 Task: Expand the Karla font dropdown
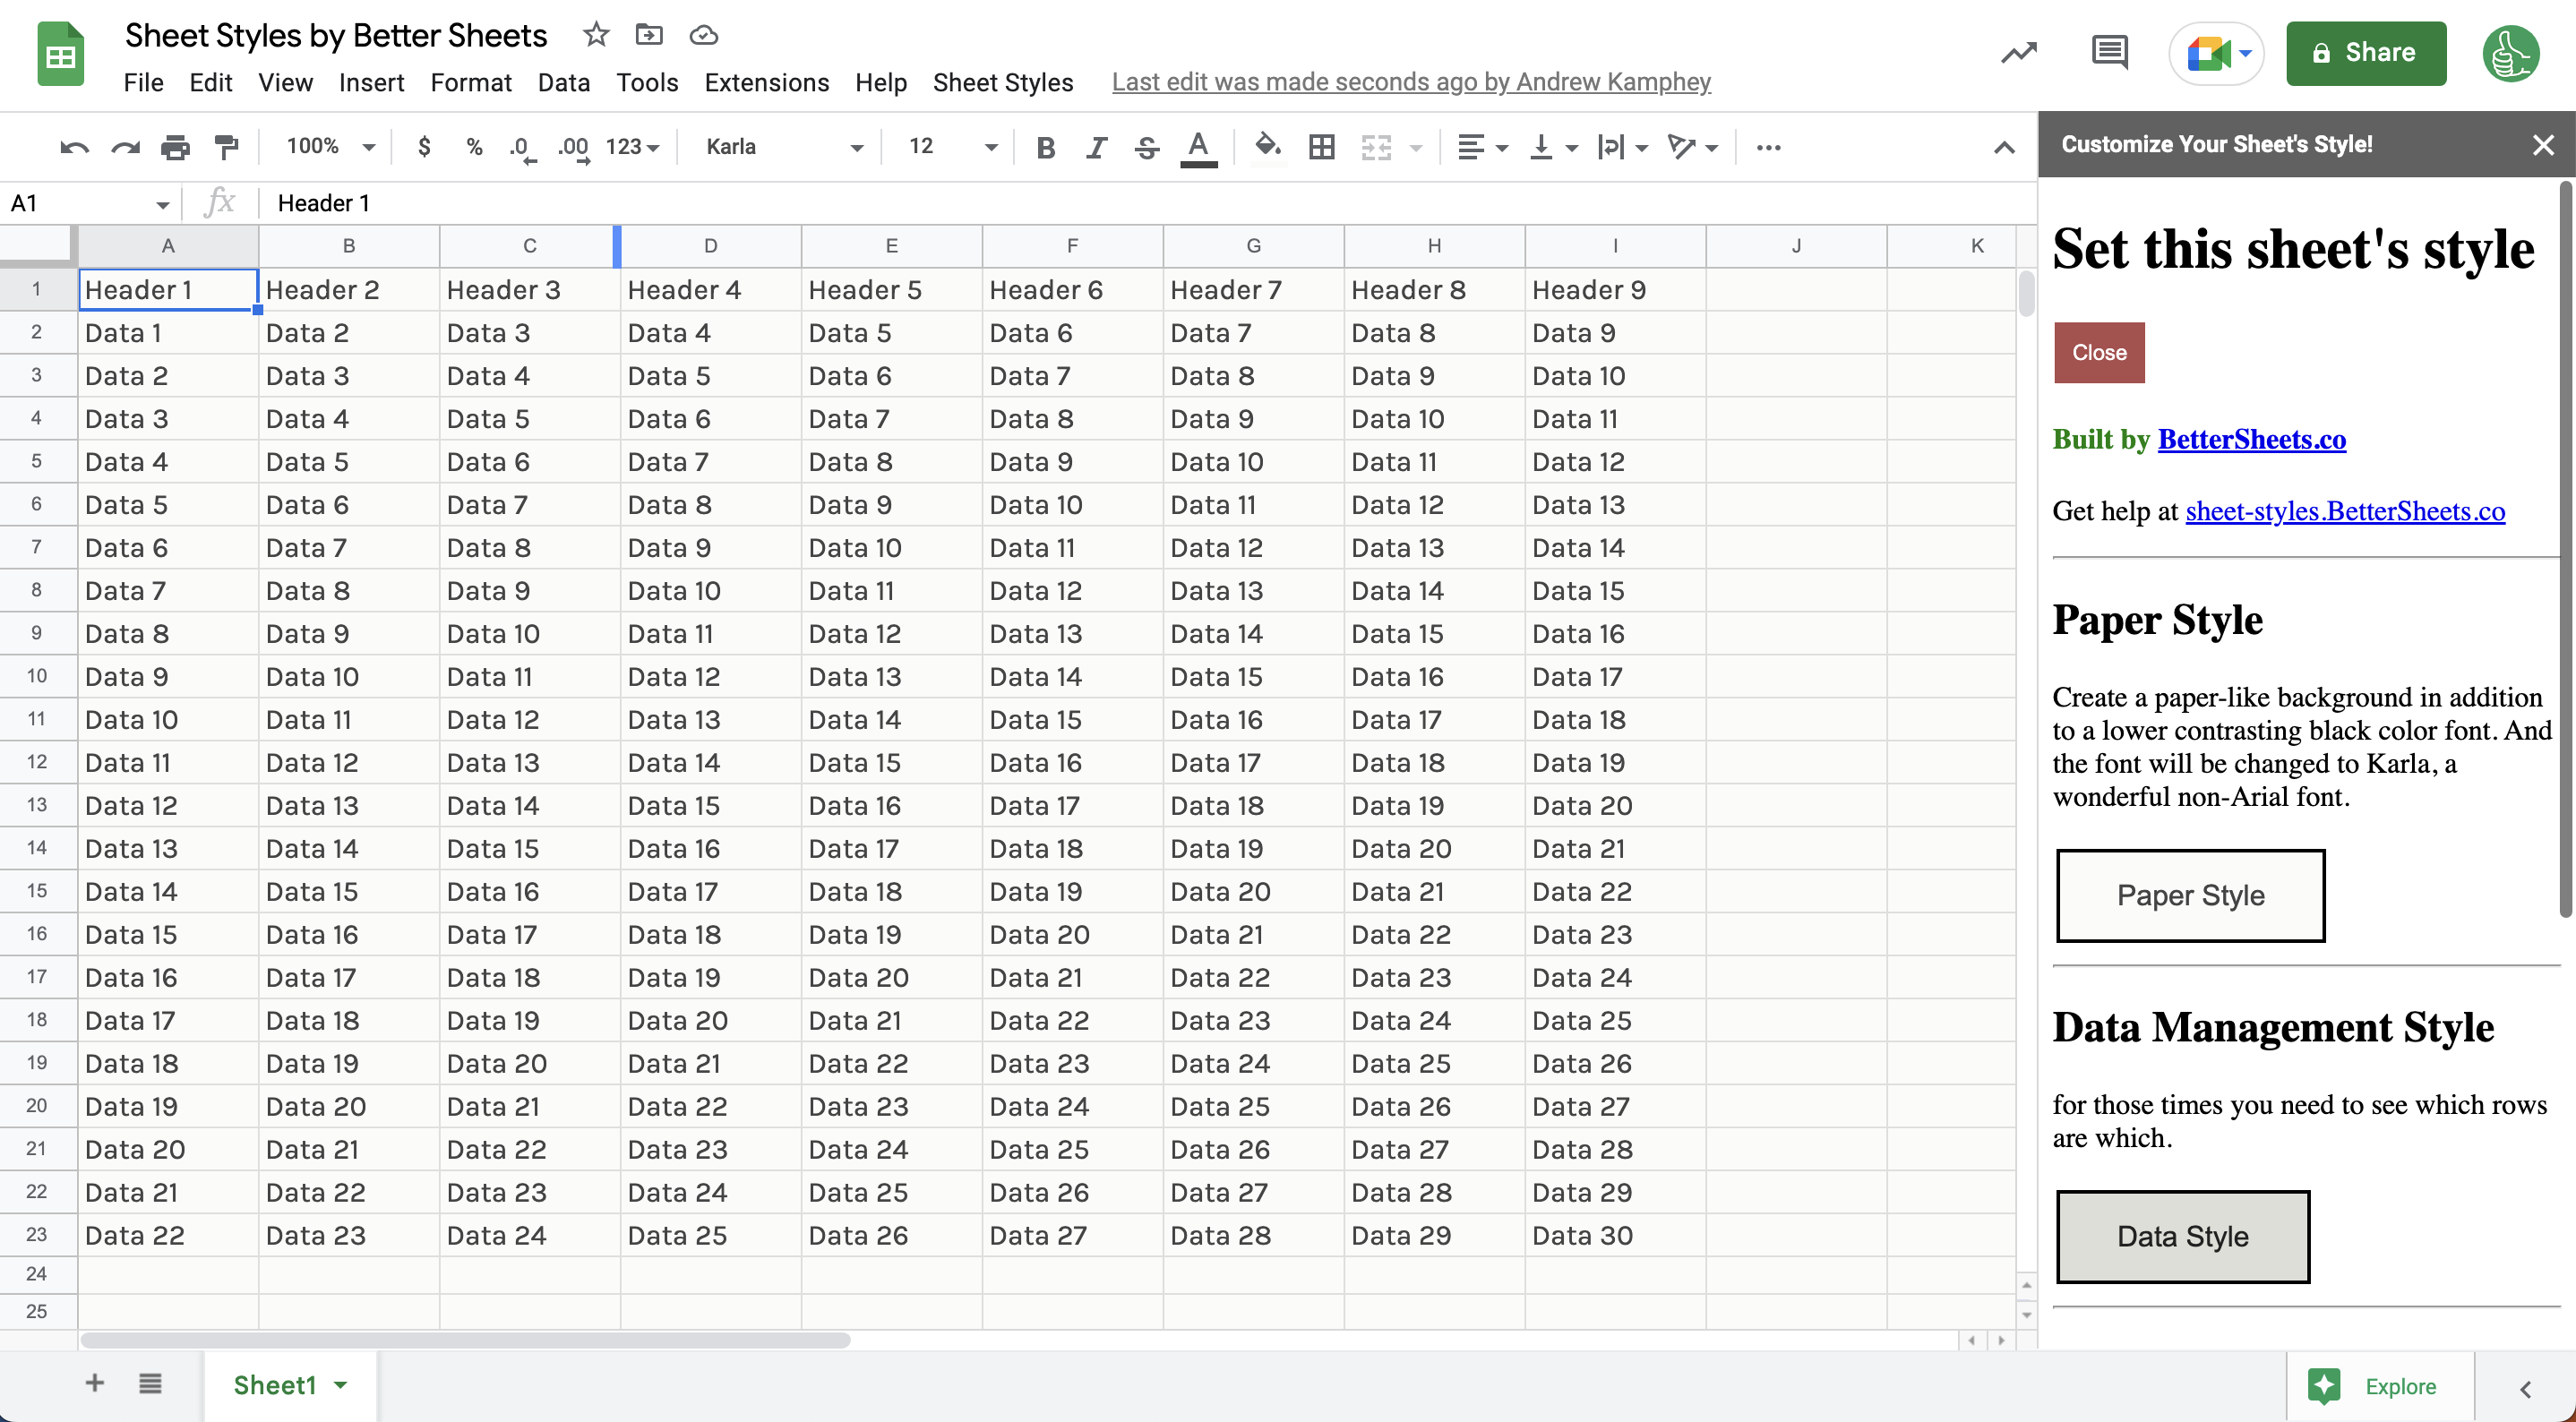click(x=783, y=147)
